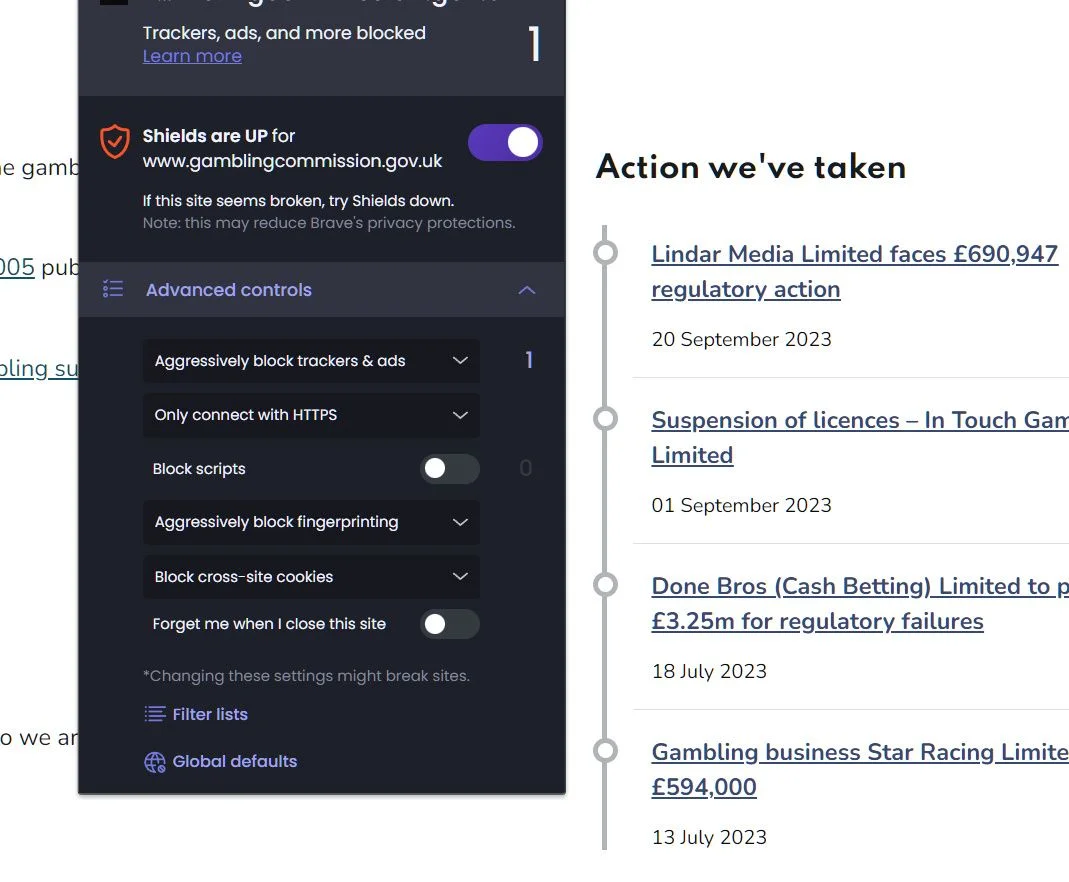Open the Filter lists link

pos(210,714)
